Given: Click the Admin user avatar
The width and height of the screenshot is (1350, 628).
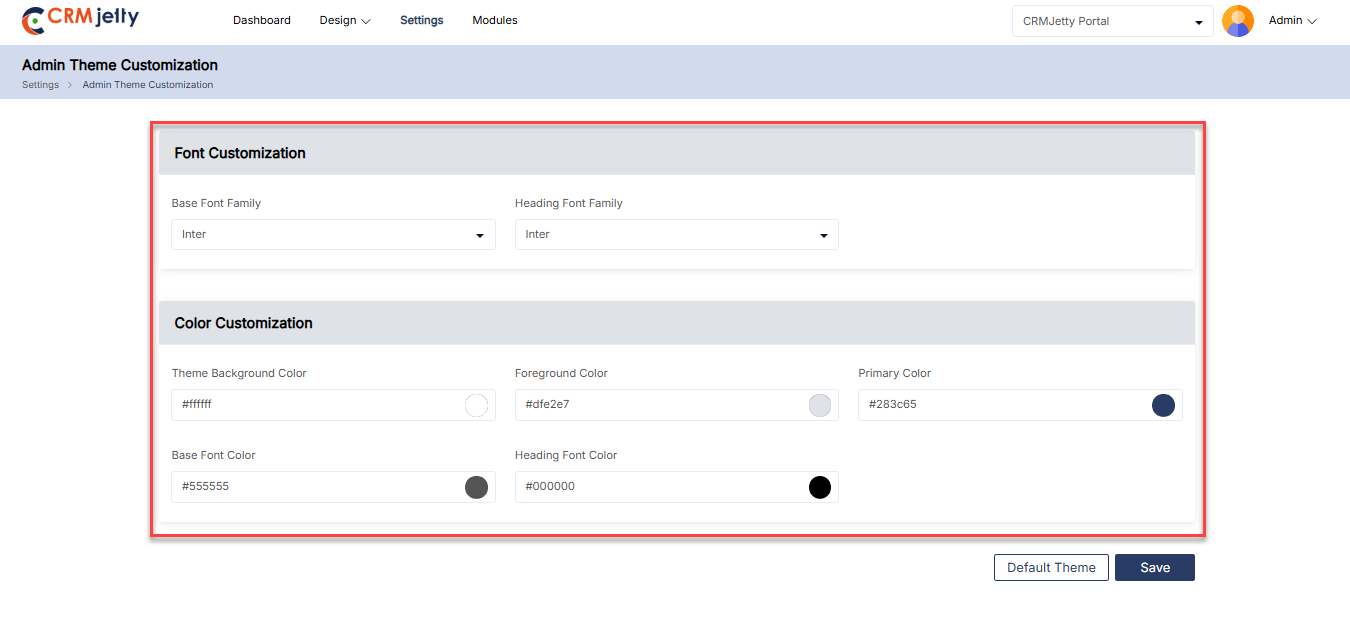Looking at the screenshot, I should pos(1237,21).
